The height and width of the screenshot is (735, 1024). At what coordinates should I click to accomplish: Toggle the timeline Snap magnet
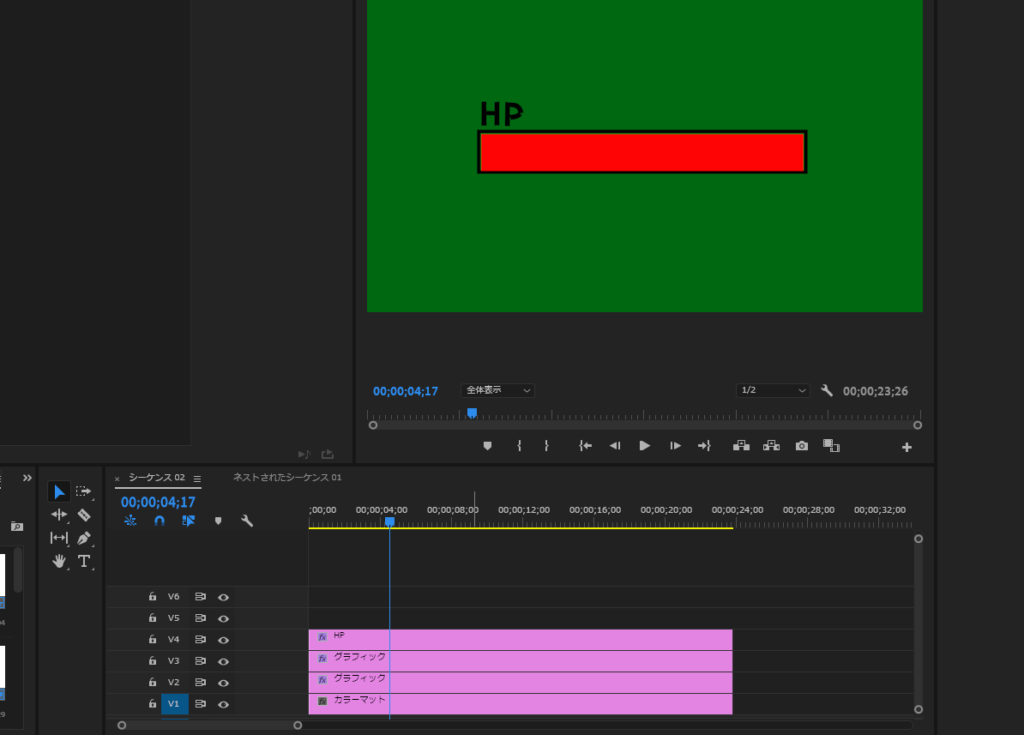pyautogui.click(x=159, y=521)
